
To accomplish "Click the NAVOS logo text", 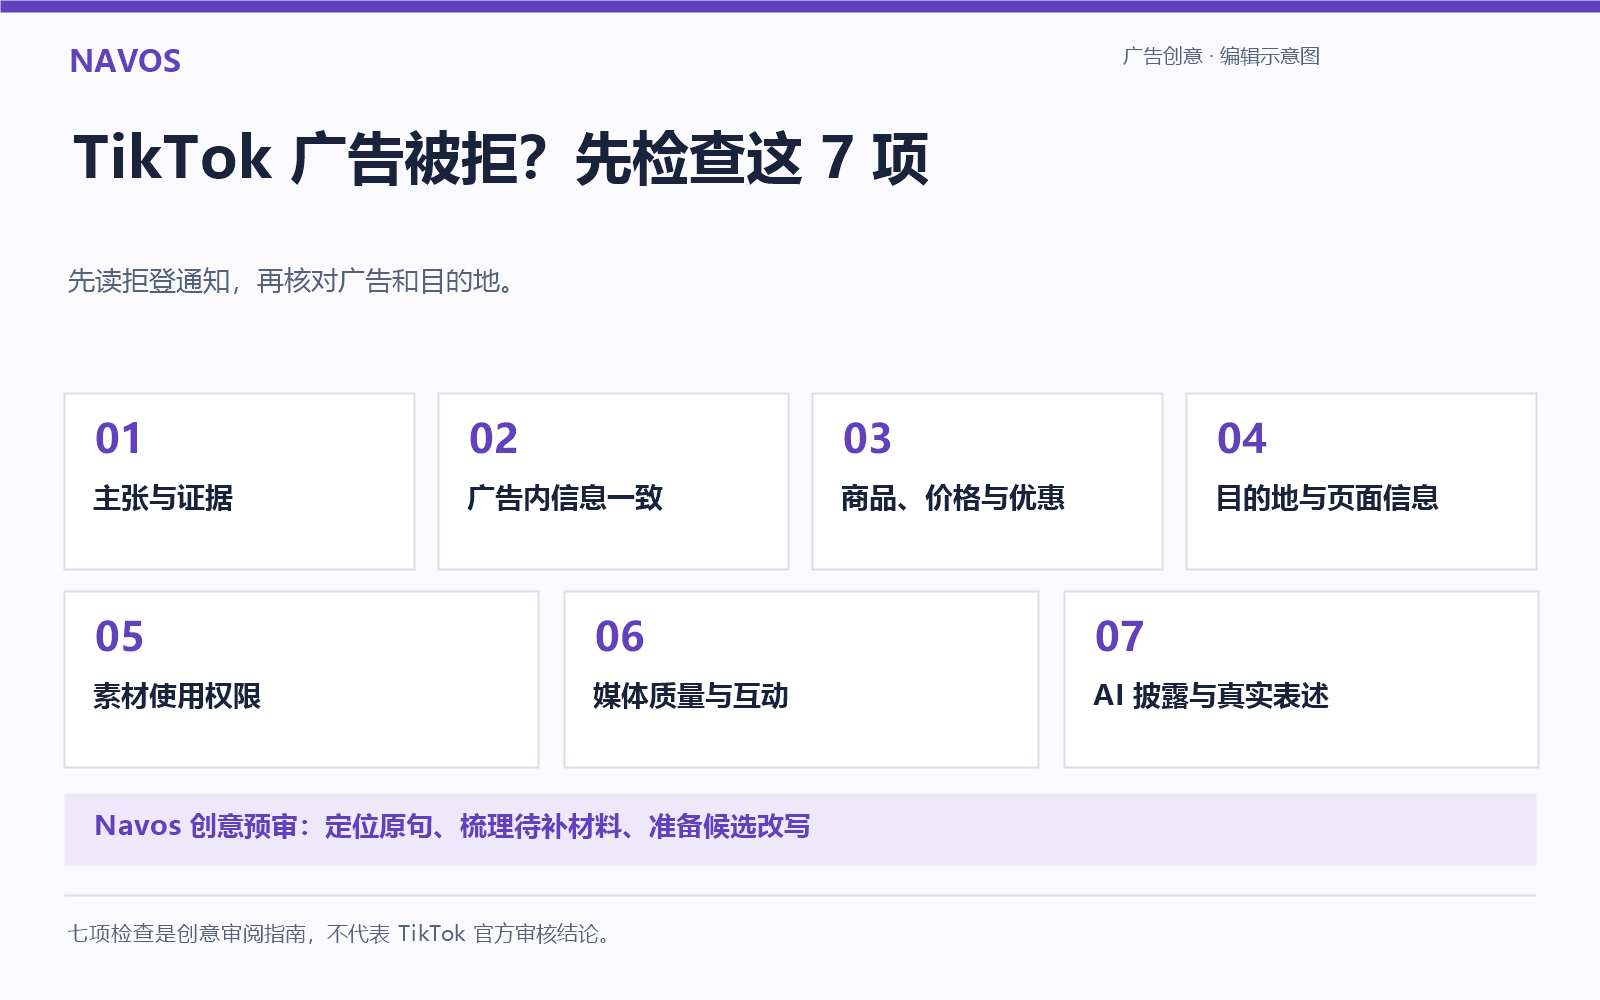I will point(125,61).
